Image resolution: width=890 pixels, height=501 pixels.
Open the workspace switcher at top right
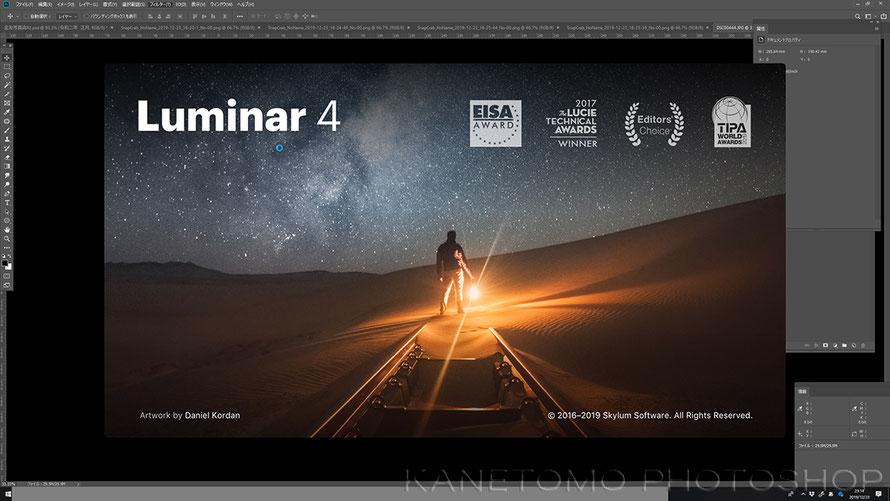[868, 16]
